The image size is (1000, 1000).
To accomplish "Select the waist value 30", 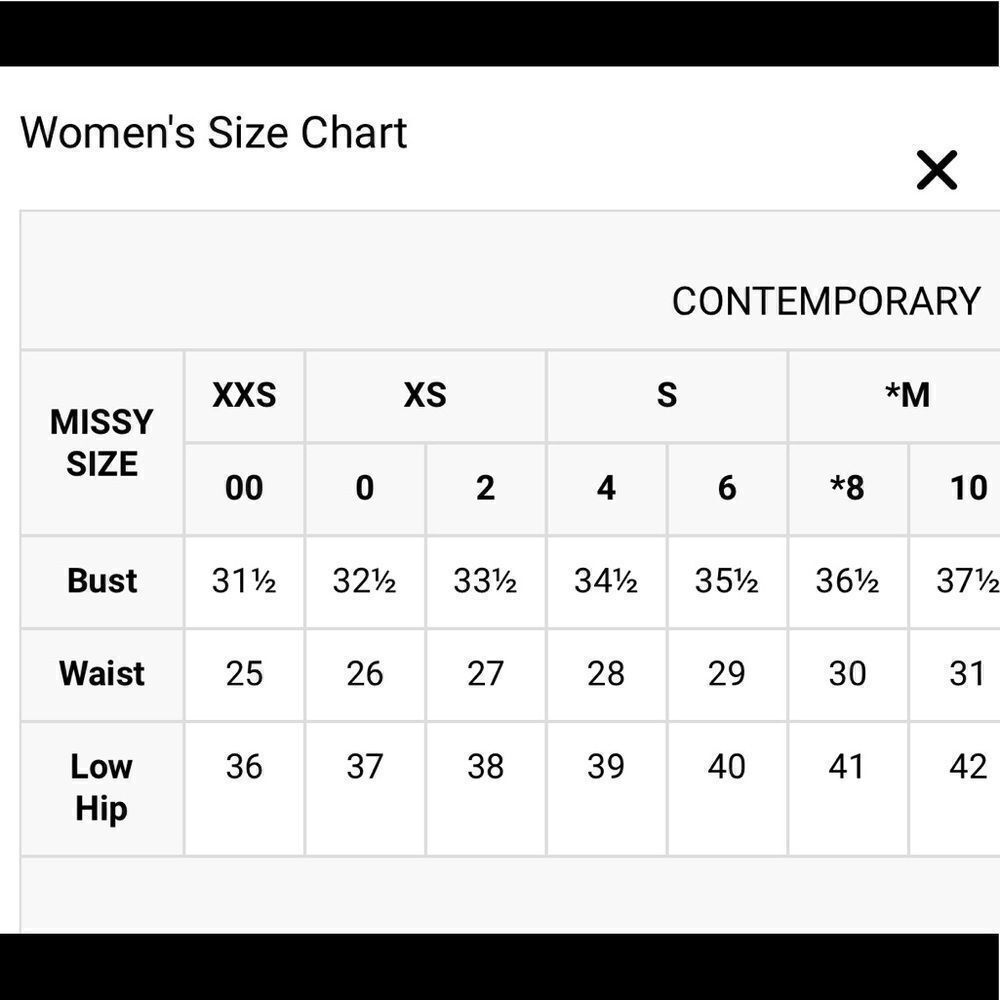I will [x=847, y=674].
